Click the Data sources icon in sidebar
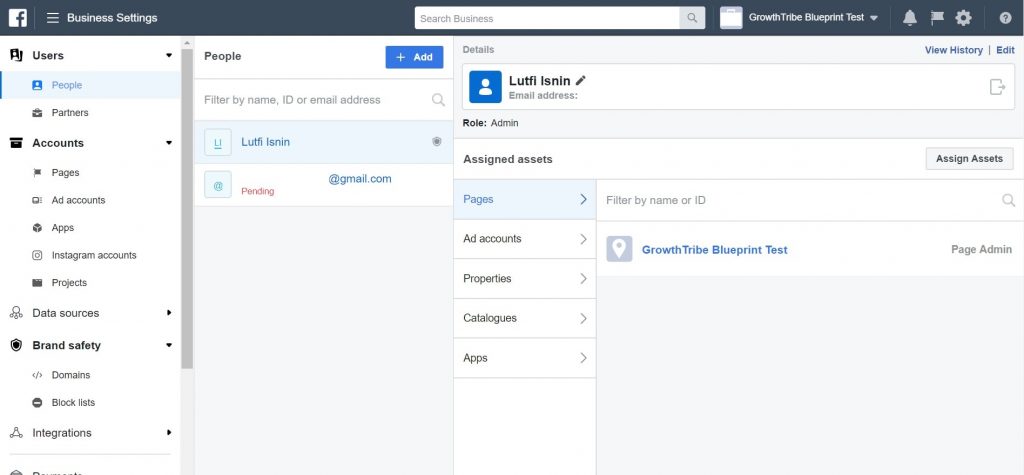This screenshot has height=475, width=1024. (16, 312)
